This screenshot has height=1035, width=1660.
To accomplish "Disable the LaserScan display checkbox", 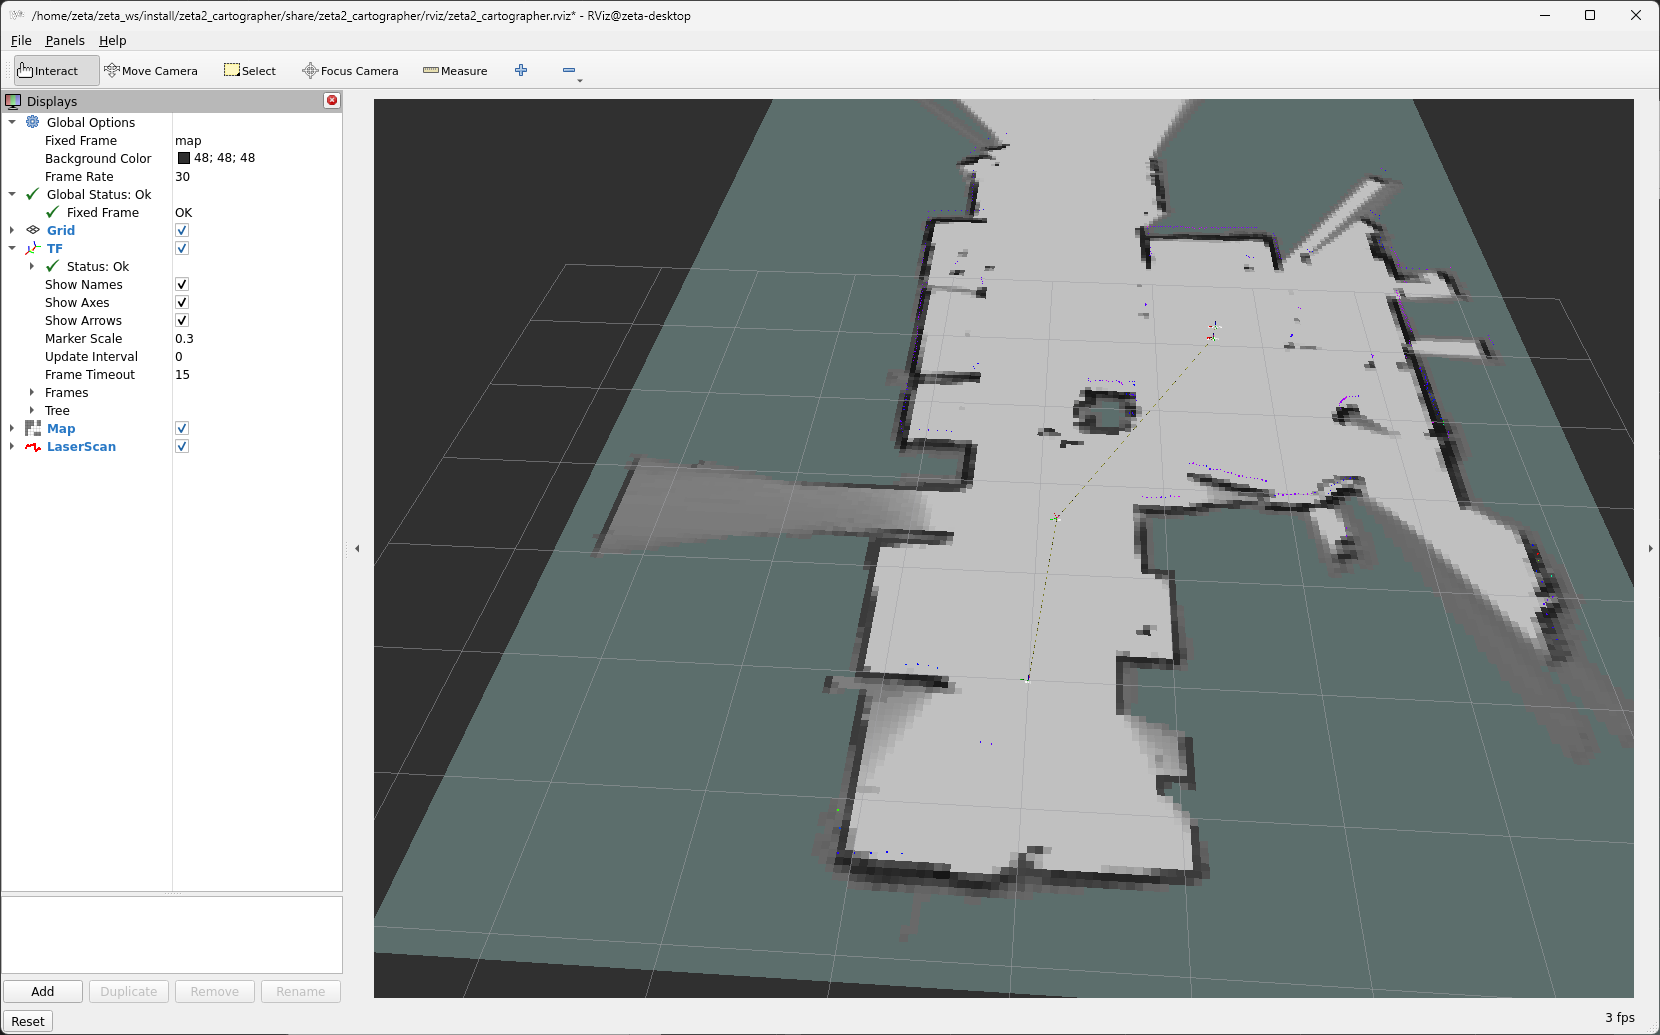I will pyautogui.click(x=182, y=446).
